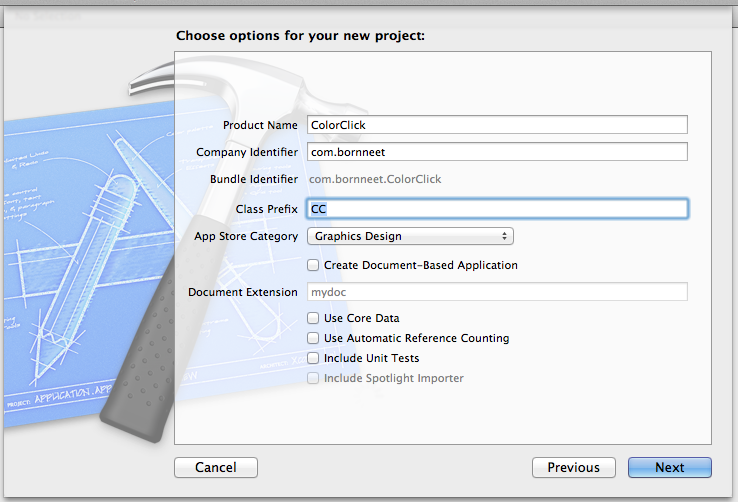
Task: Tick the Include Spotlight Importer checkbox
Action: coord(314,378)
